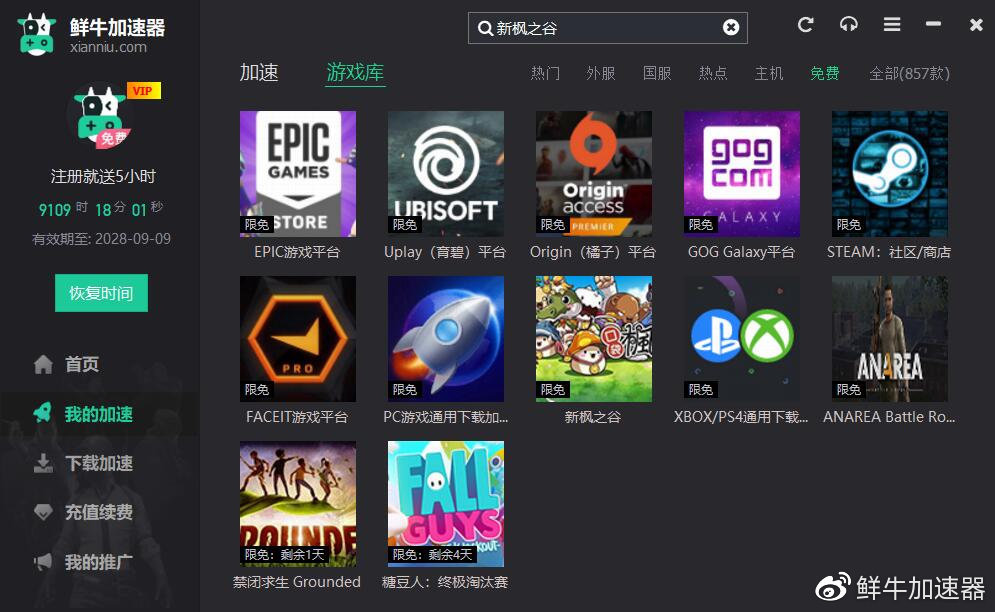Open 我的加速 in sidebar
Viewport: 995px width, 612px height.
pyautogui.click(x=99, y=414)
